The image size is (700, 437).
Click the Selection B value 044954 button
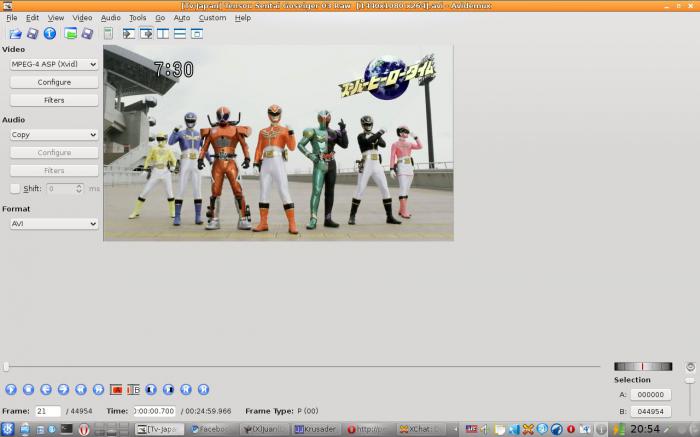pyautogui.click(x=650, y=412)
